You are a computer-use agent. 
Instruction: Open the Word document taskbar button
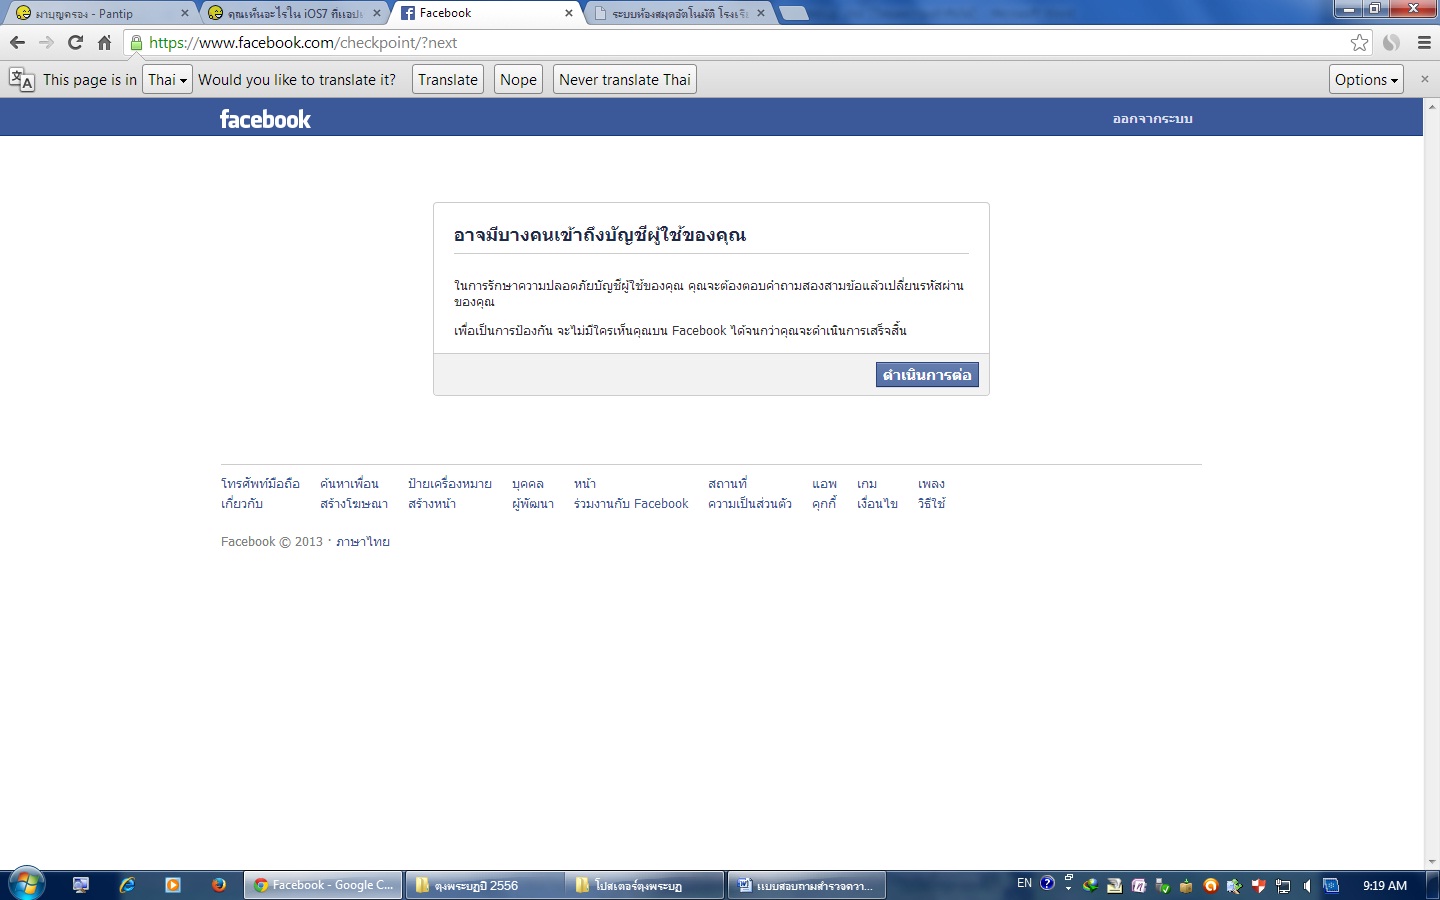[x=807, y=885]
